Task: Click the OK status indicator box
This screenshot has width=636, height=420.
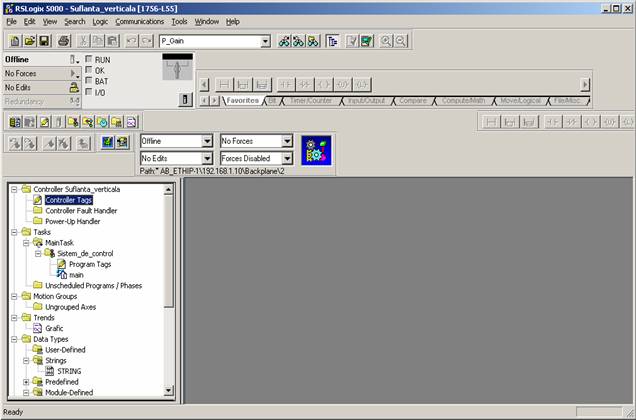Action: click(89, 70)
